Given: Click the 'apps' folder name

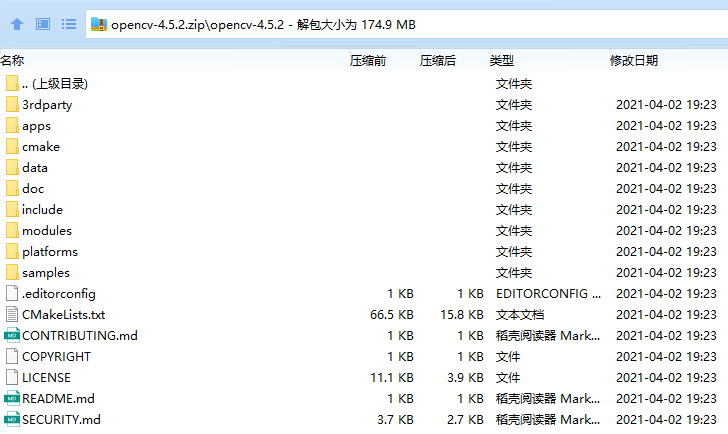Looking at the screenshot, I should click(x=36, y=126).
